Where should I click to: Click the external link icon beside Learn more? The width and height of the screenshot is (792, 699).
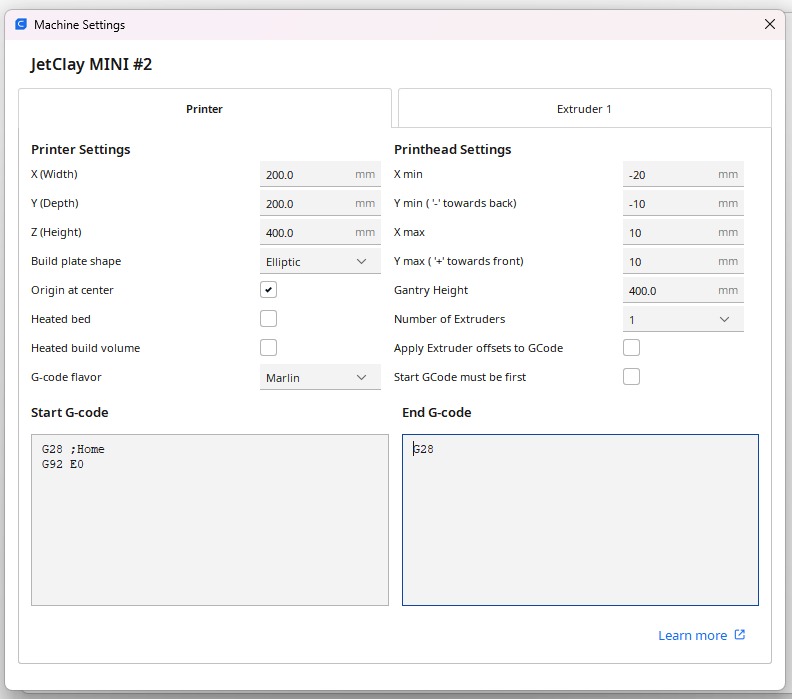point(740,635)
